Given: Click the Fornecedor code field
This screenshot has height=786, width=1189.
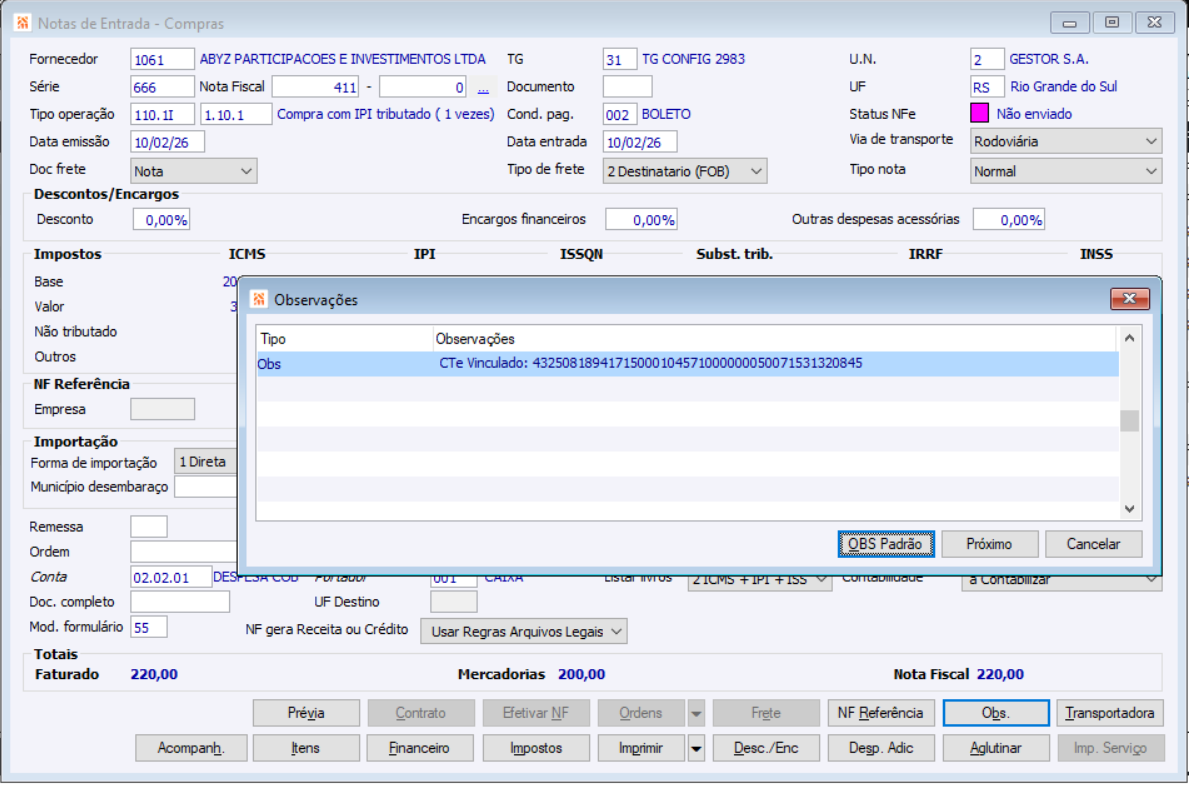Looking at the screenshot, I should pyautogui.click(x=162, y=59).
